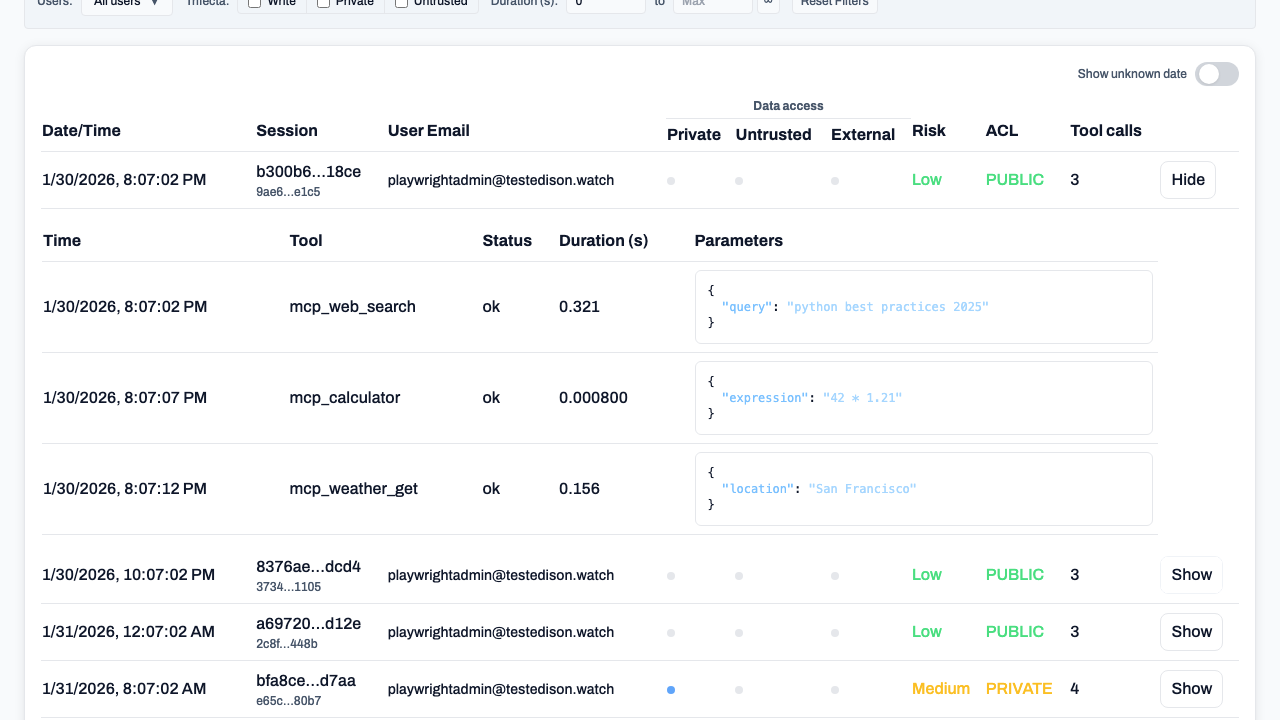Open the All users dropdown
1280x720 pixels.
pyautogui.click(x=126, y=3)
